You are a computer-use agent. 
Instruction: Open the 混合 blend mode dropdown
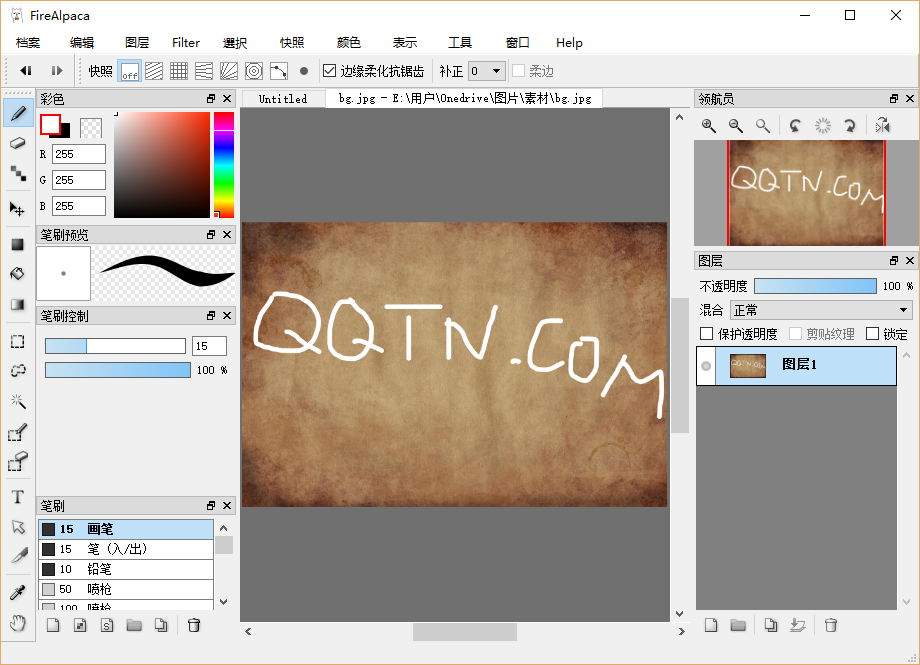pyautogui.click(x=820, y=310)
